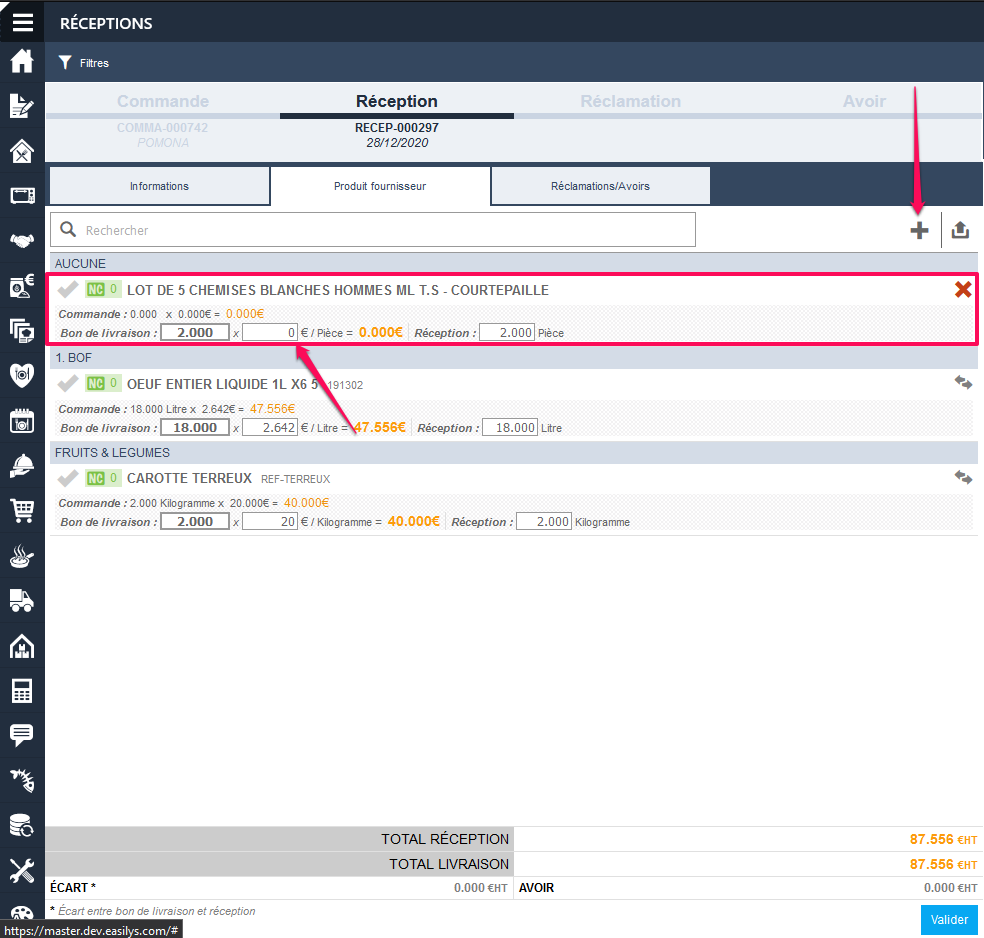Switch to the Informations tab
Viewport: 984px width, 938px height.
pyautogui.click(x=159, y=186)
